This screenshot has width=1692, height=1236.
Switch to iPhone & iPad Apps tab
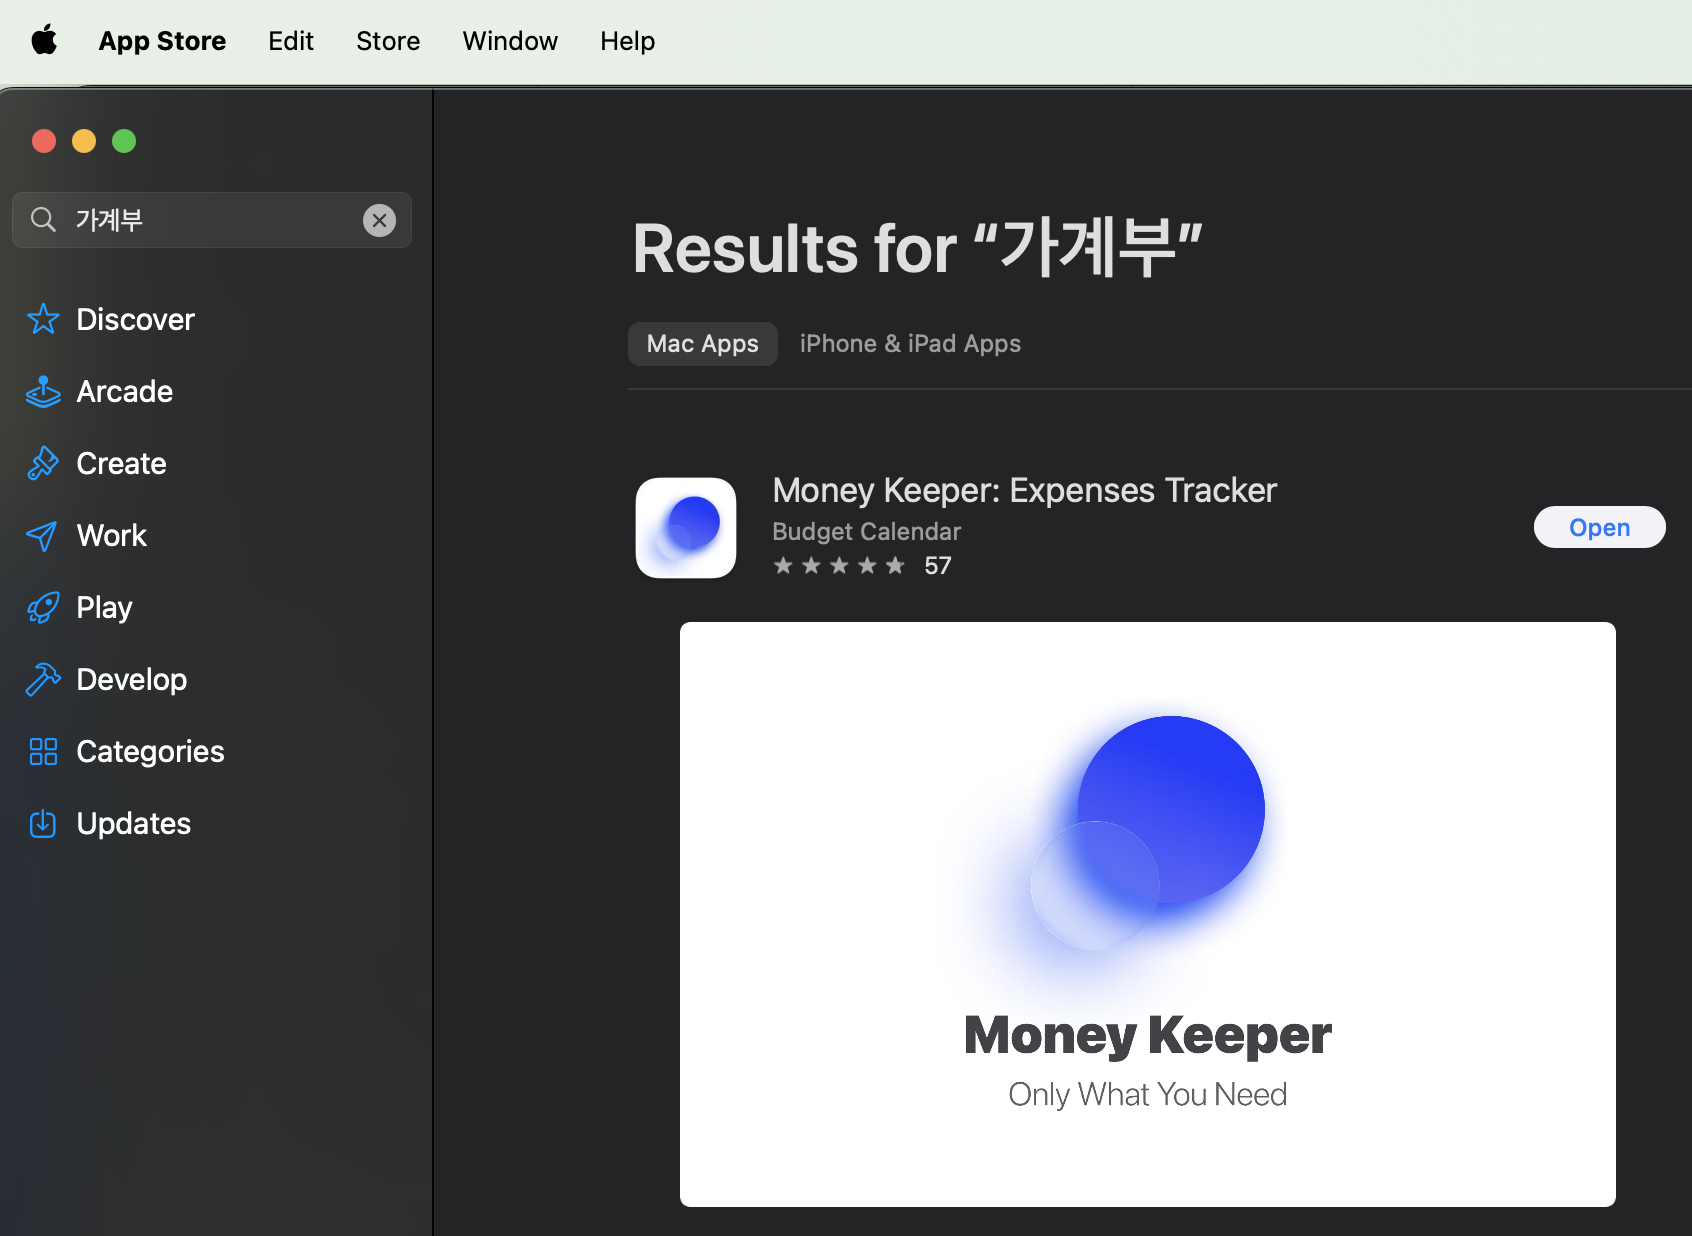point(910,344)
